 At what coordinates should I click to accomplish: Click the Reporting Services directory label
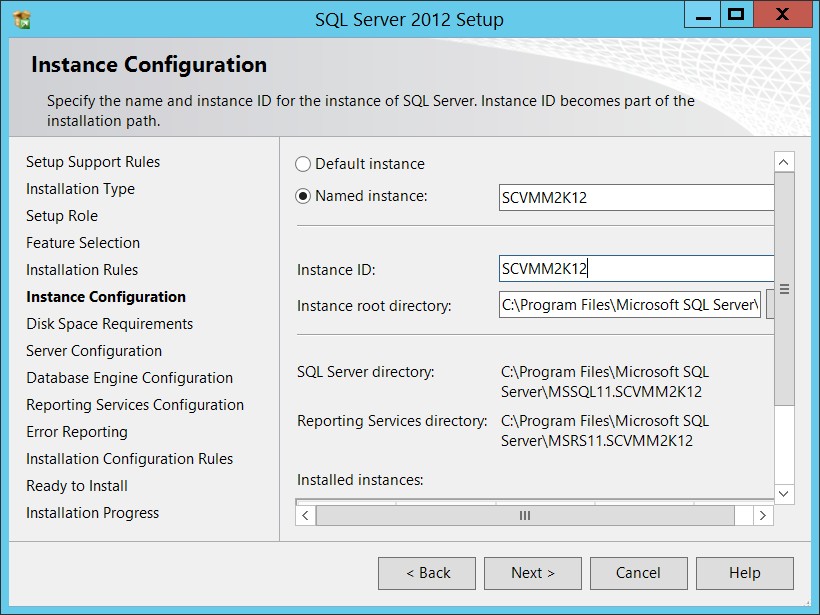(392, 421)
